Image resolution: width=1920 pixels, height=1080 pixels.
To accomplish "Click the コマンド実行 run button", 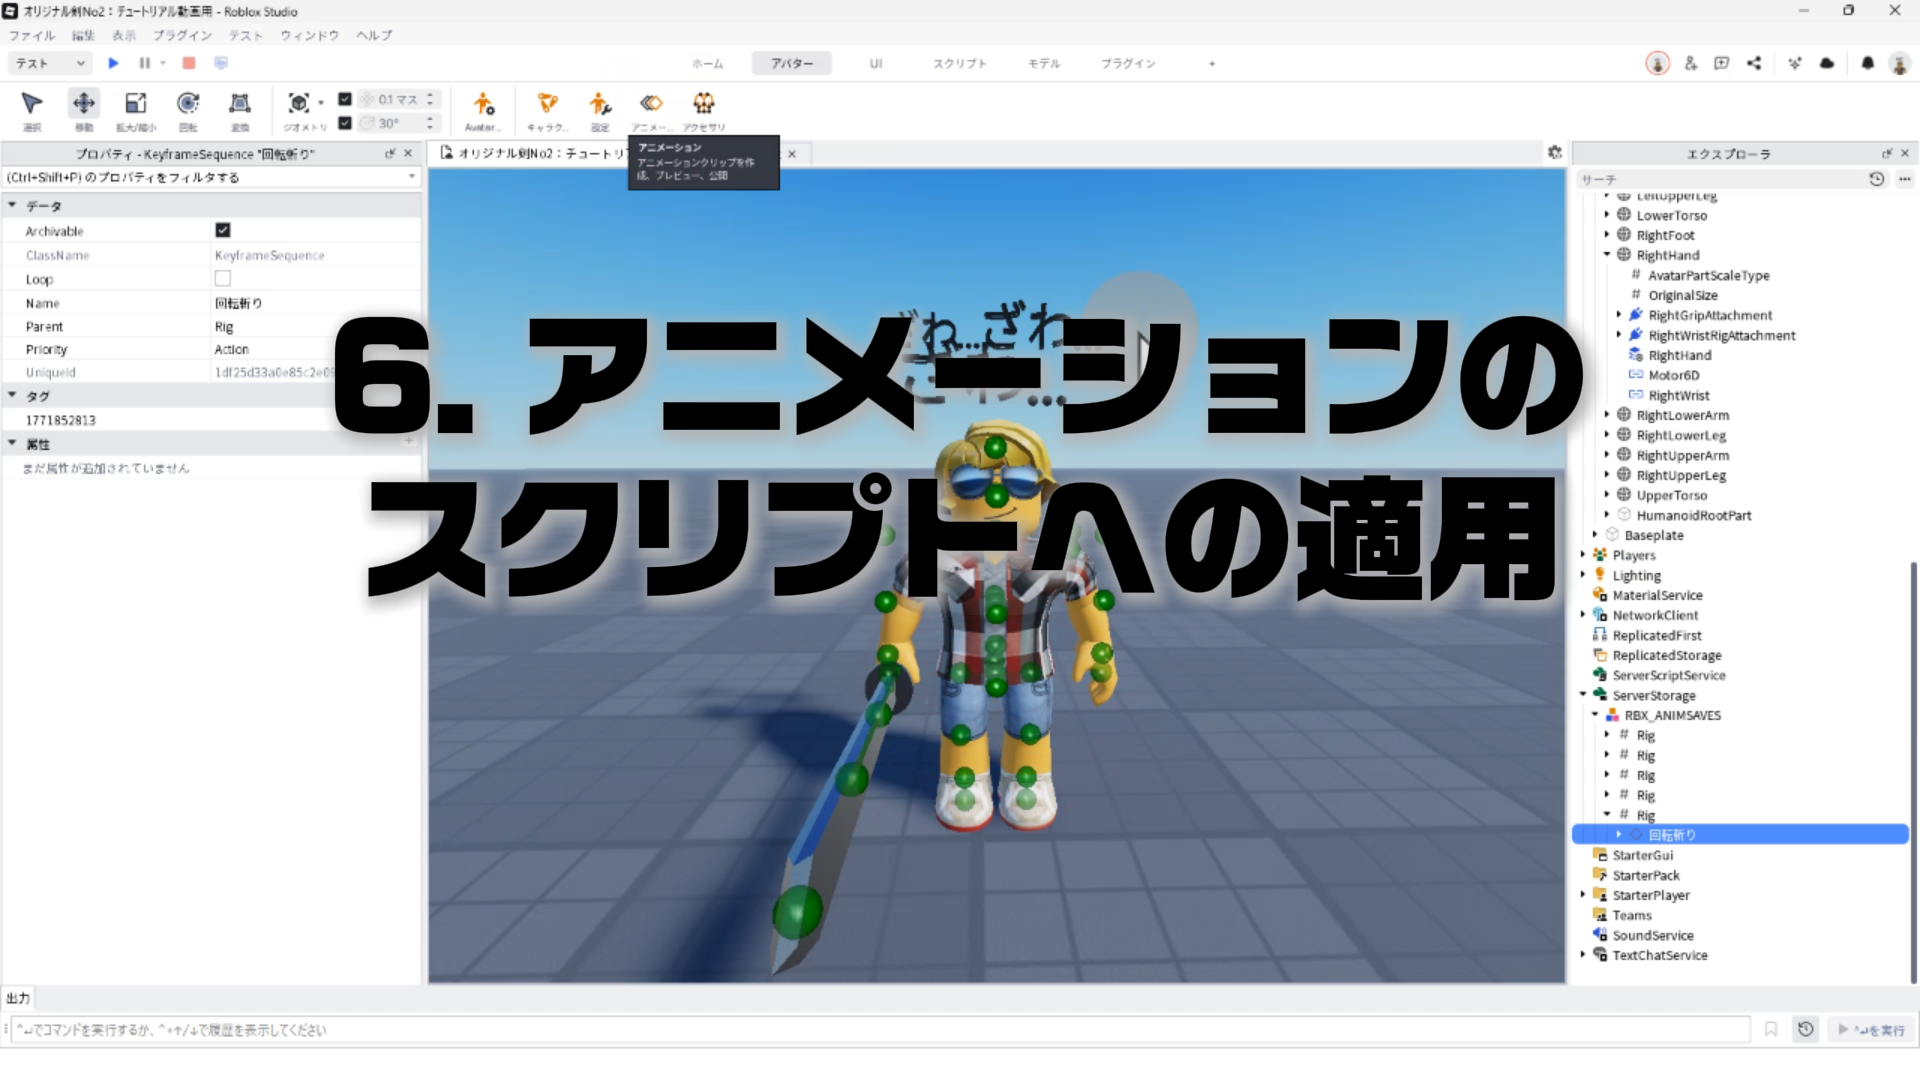I will [x=1872, y=1029].
